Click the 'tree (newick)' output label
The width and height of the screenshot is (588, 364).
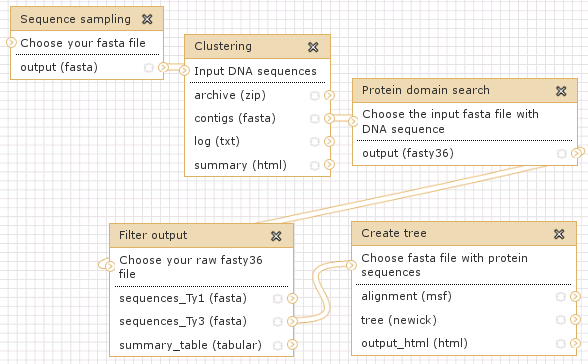point(399,320)
